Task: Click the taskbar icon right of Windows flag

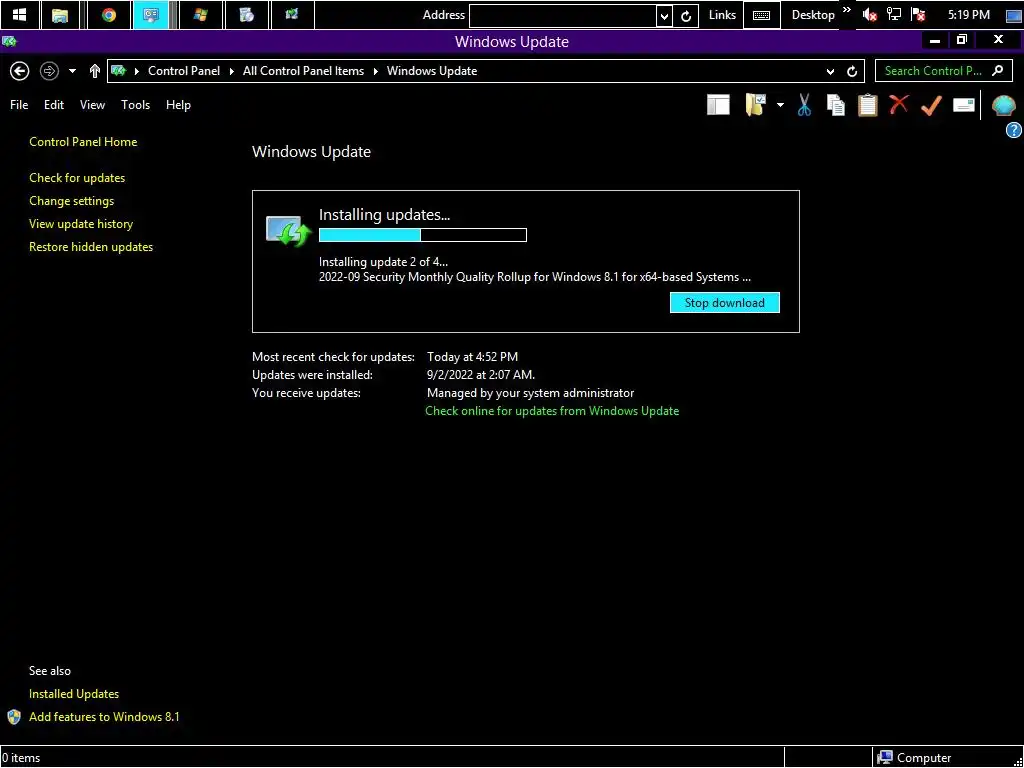Action: tap(246, 14)
